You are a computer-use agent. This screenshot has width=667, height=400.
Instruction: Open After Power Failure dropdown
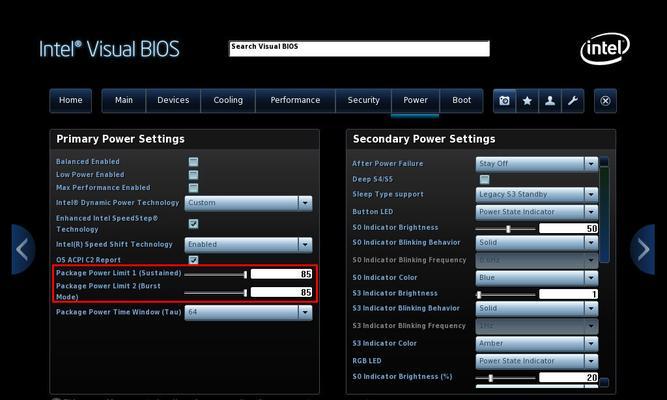[x=537, y=164]
